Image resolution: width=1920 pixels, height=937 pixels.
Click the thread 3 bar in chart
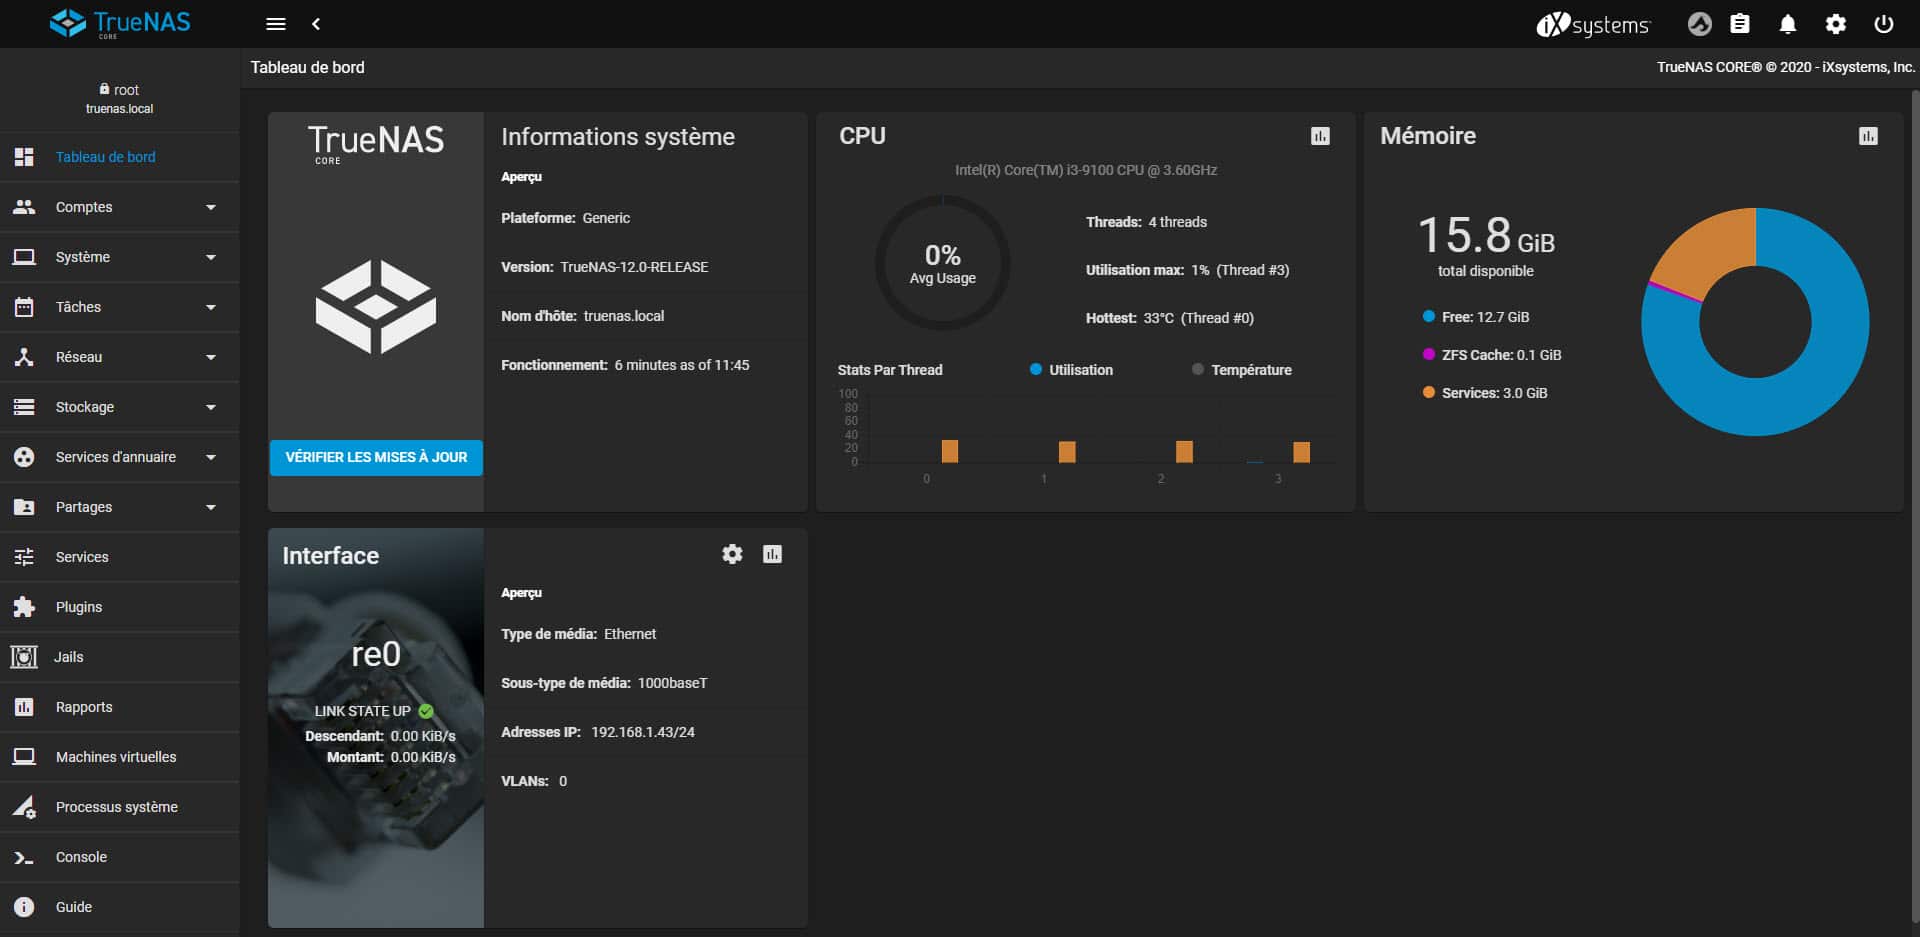point(1301,452)
